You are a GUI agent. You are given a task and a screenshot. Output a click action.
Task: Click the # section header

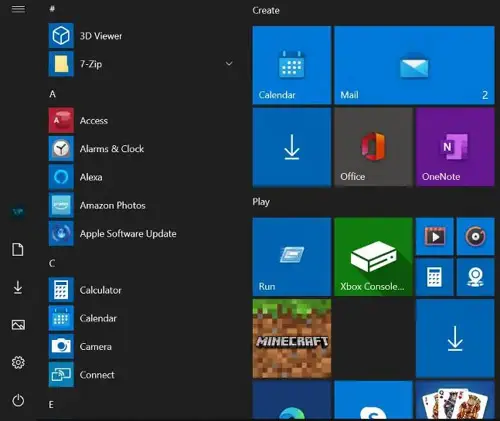click(x=52, y=9)
